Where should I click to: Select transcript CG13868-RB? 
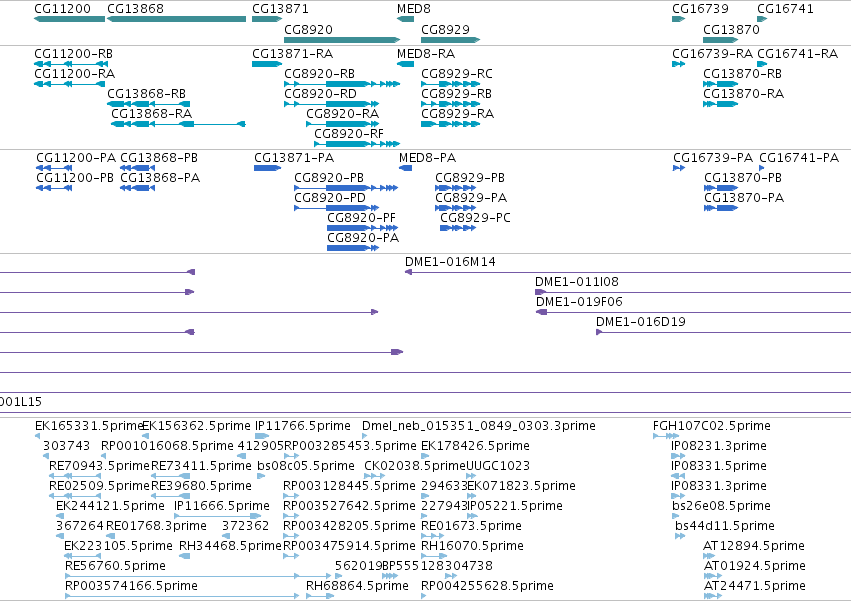pos(147,94)
